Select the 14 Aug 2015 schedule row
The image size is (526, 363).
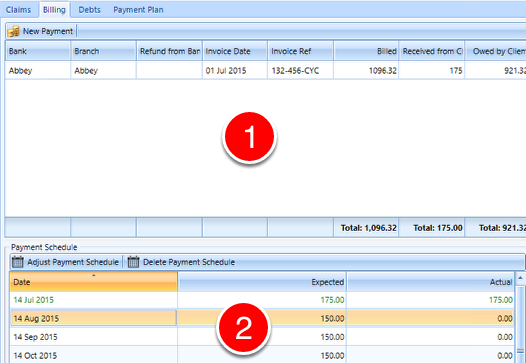(x=262, y=318)
